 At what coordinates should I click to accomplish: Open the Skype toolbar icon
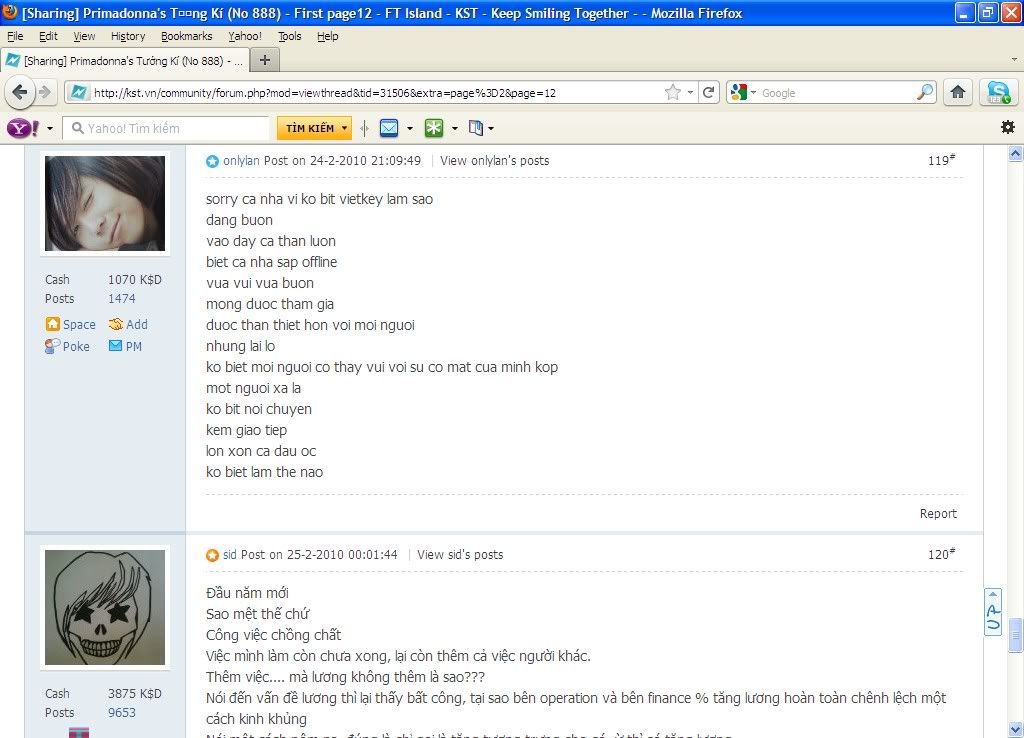pos(999,93)
